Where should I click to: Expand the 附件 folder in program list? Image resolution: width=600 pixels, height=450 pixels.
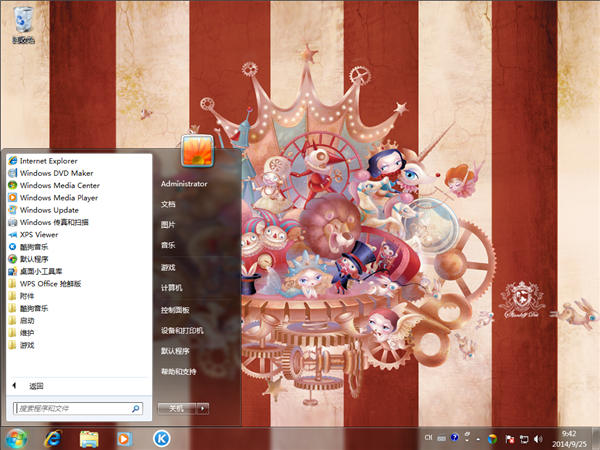(x=28, y=296)
